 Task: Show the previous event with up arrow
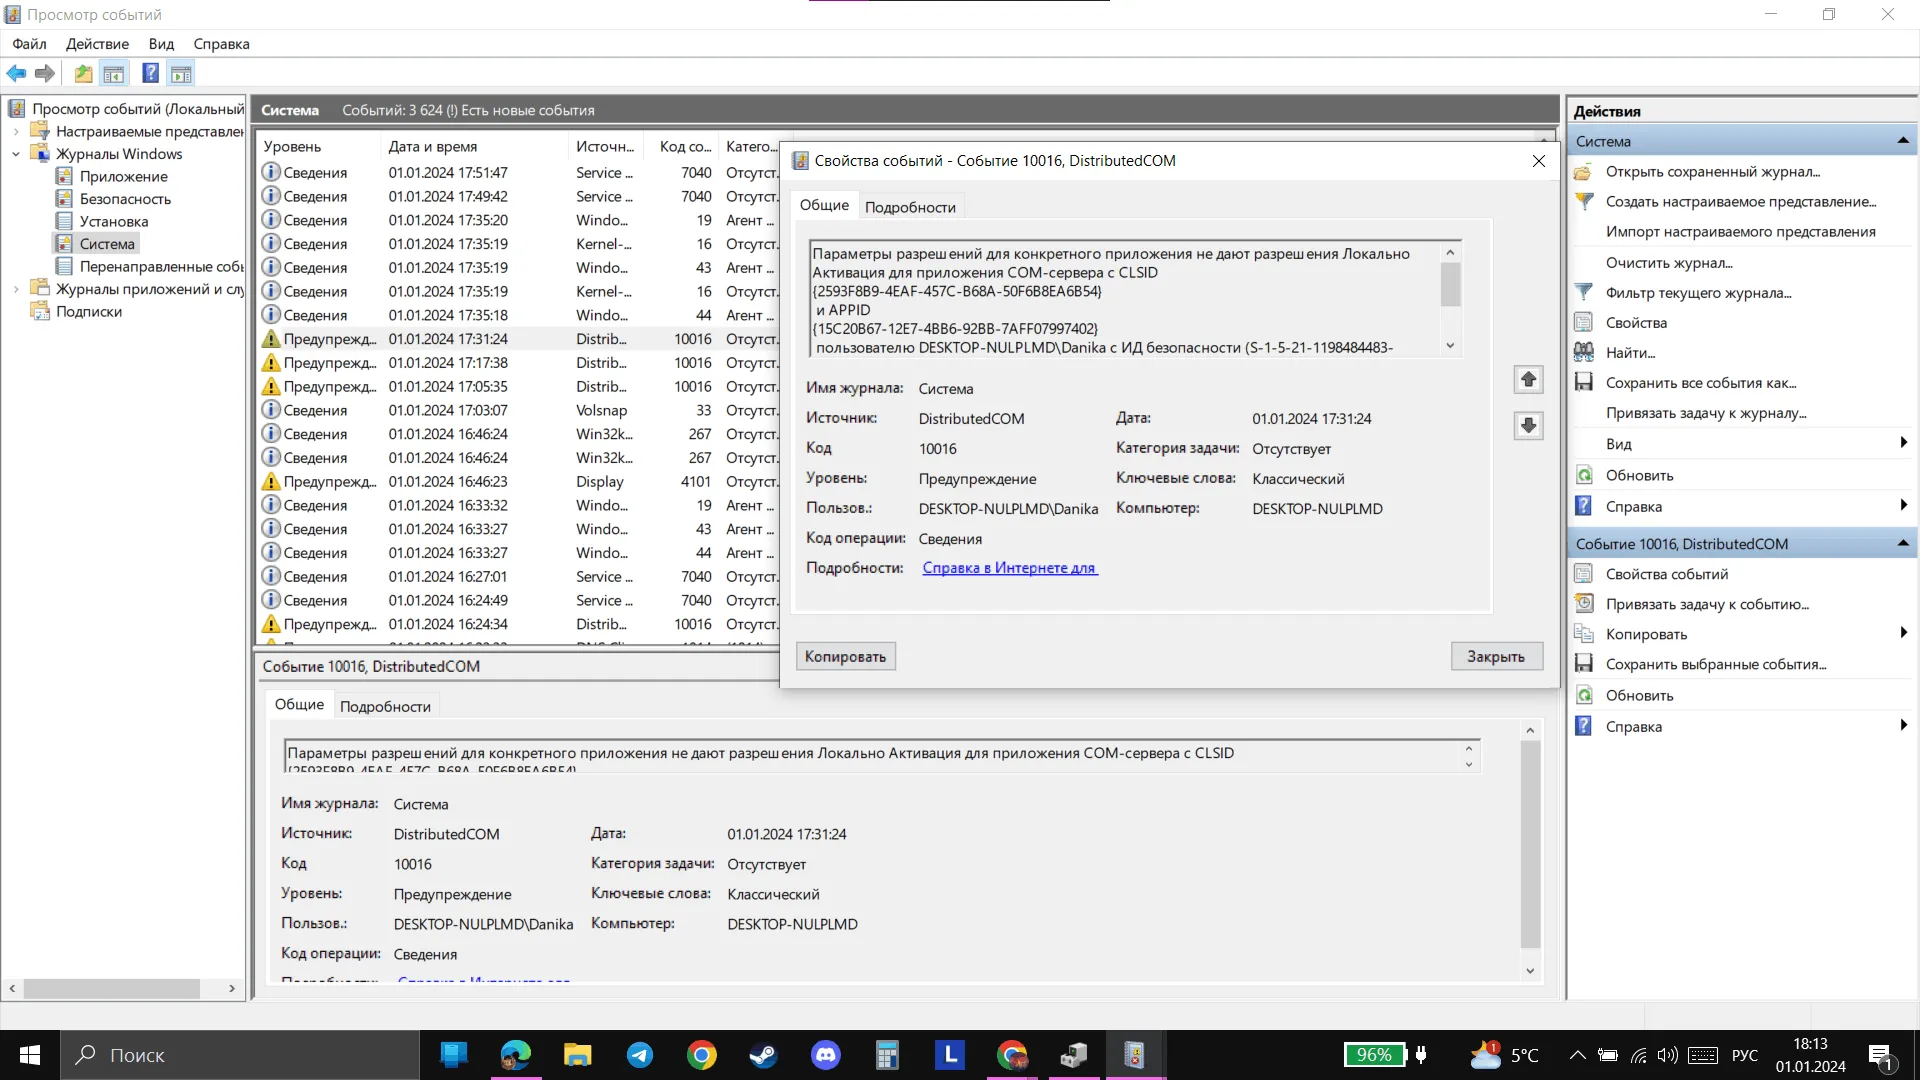(1528, 380)
